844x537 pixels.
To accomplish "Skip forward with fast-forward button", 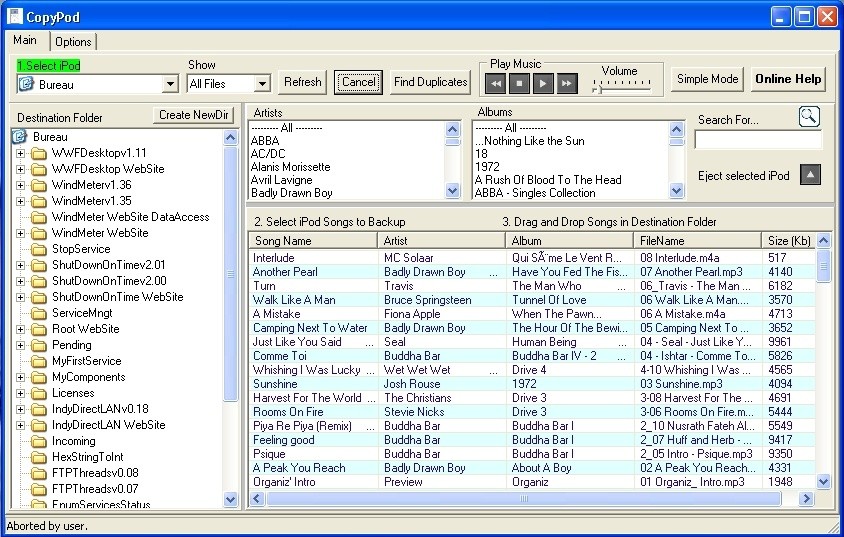I will [x=566, y=83].
